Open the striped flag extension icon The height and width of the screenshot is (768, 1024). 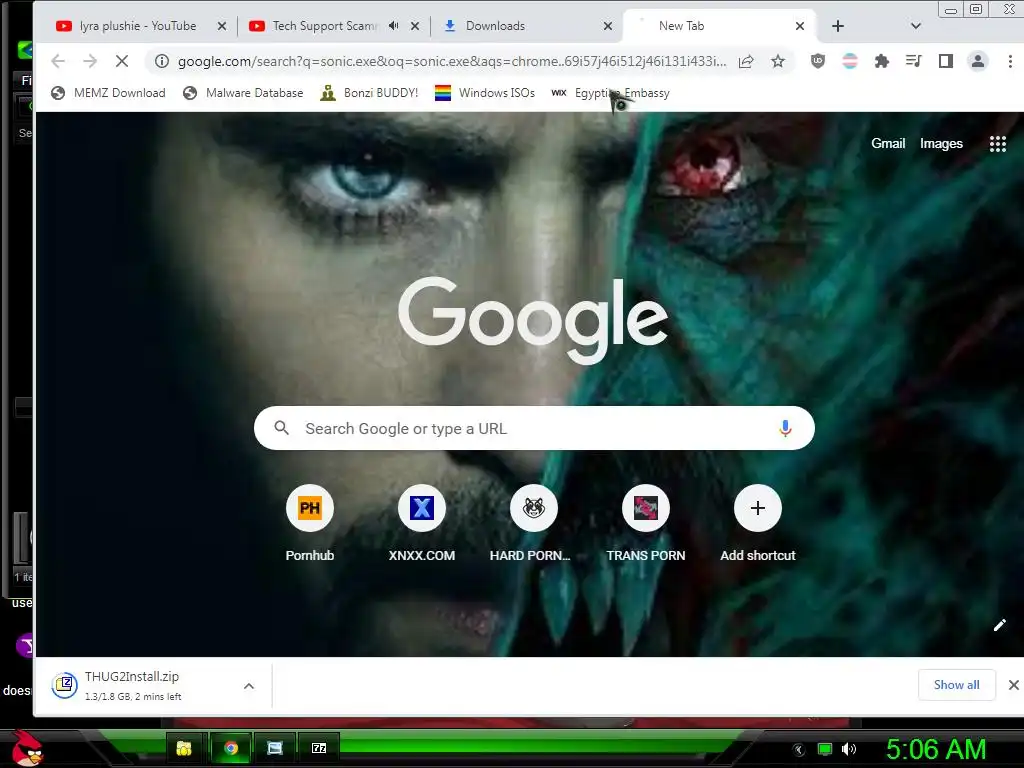pyautogui.click(x=850, y=61)
